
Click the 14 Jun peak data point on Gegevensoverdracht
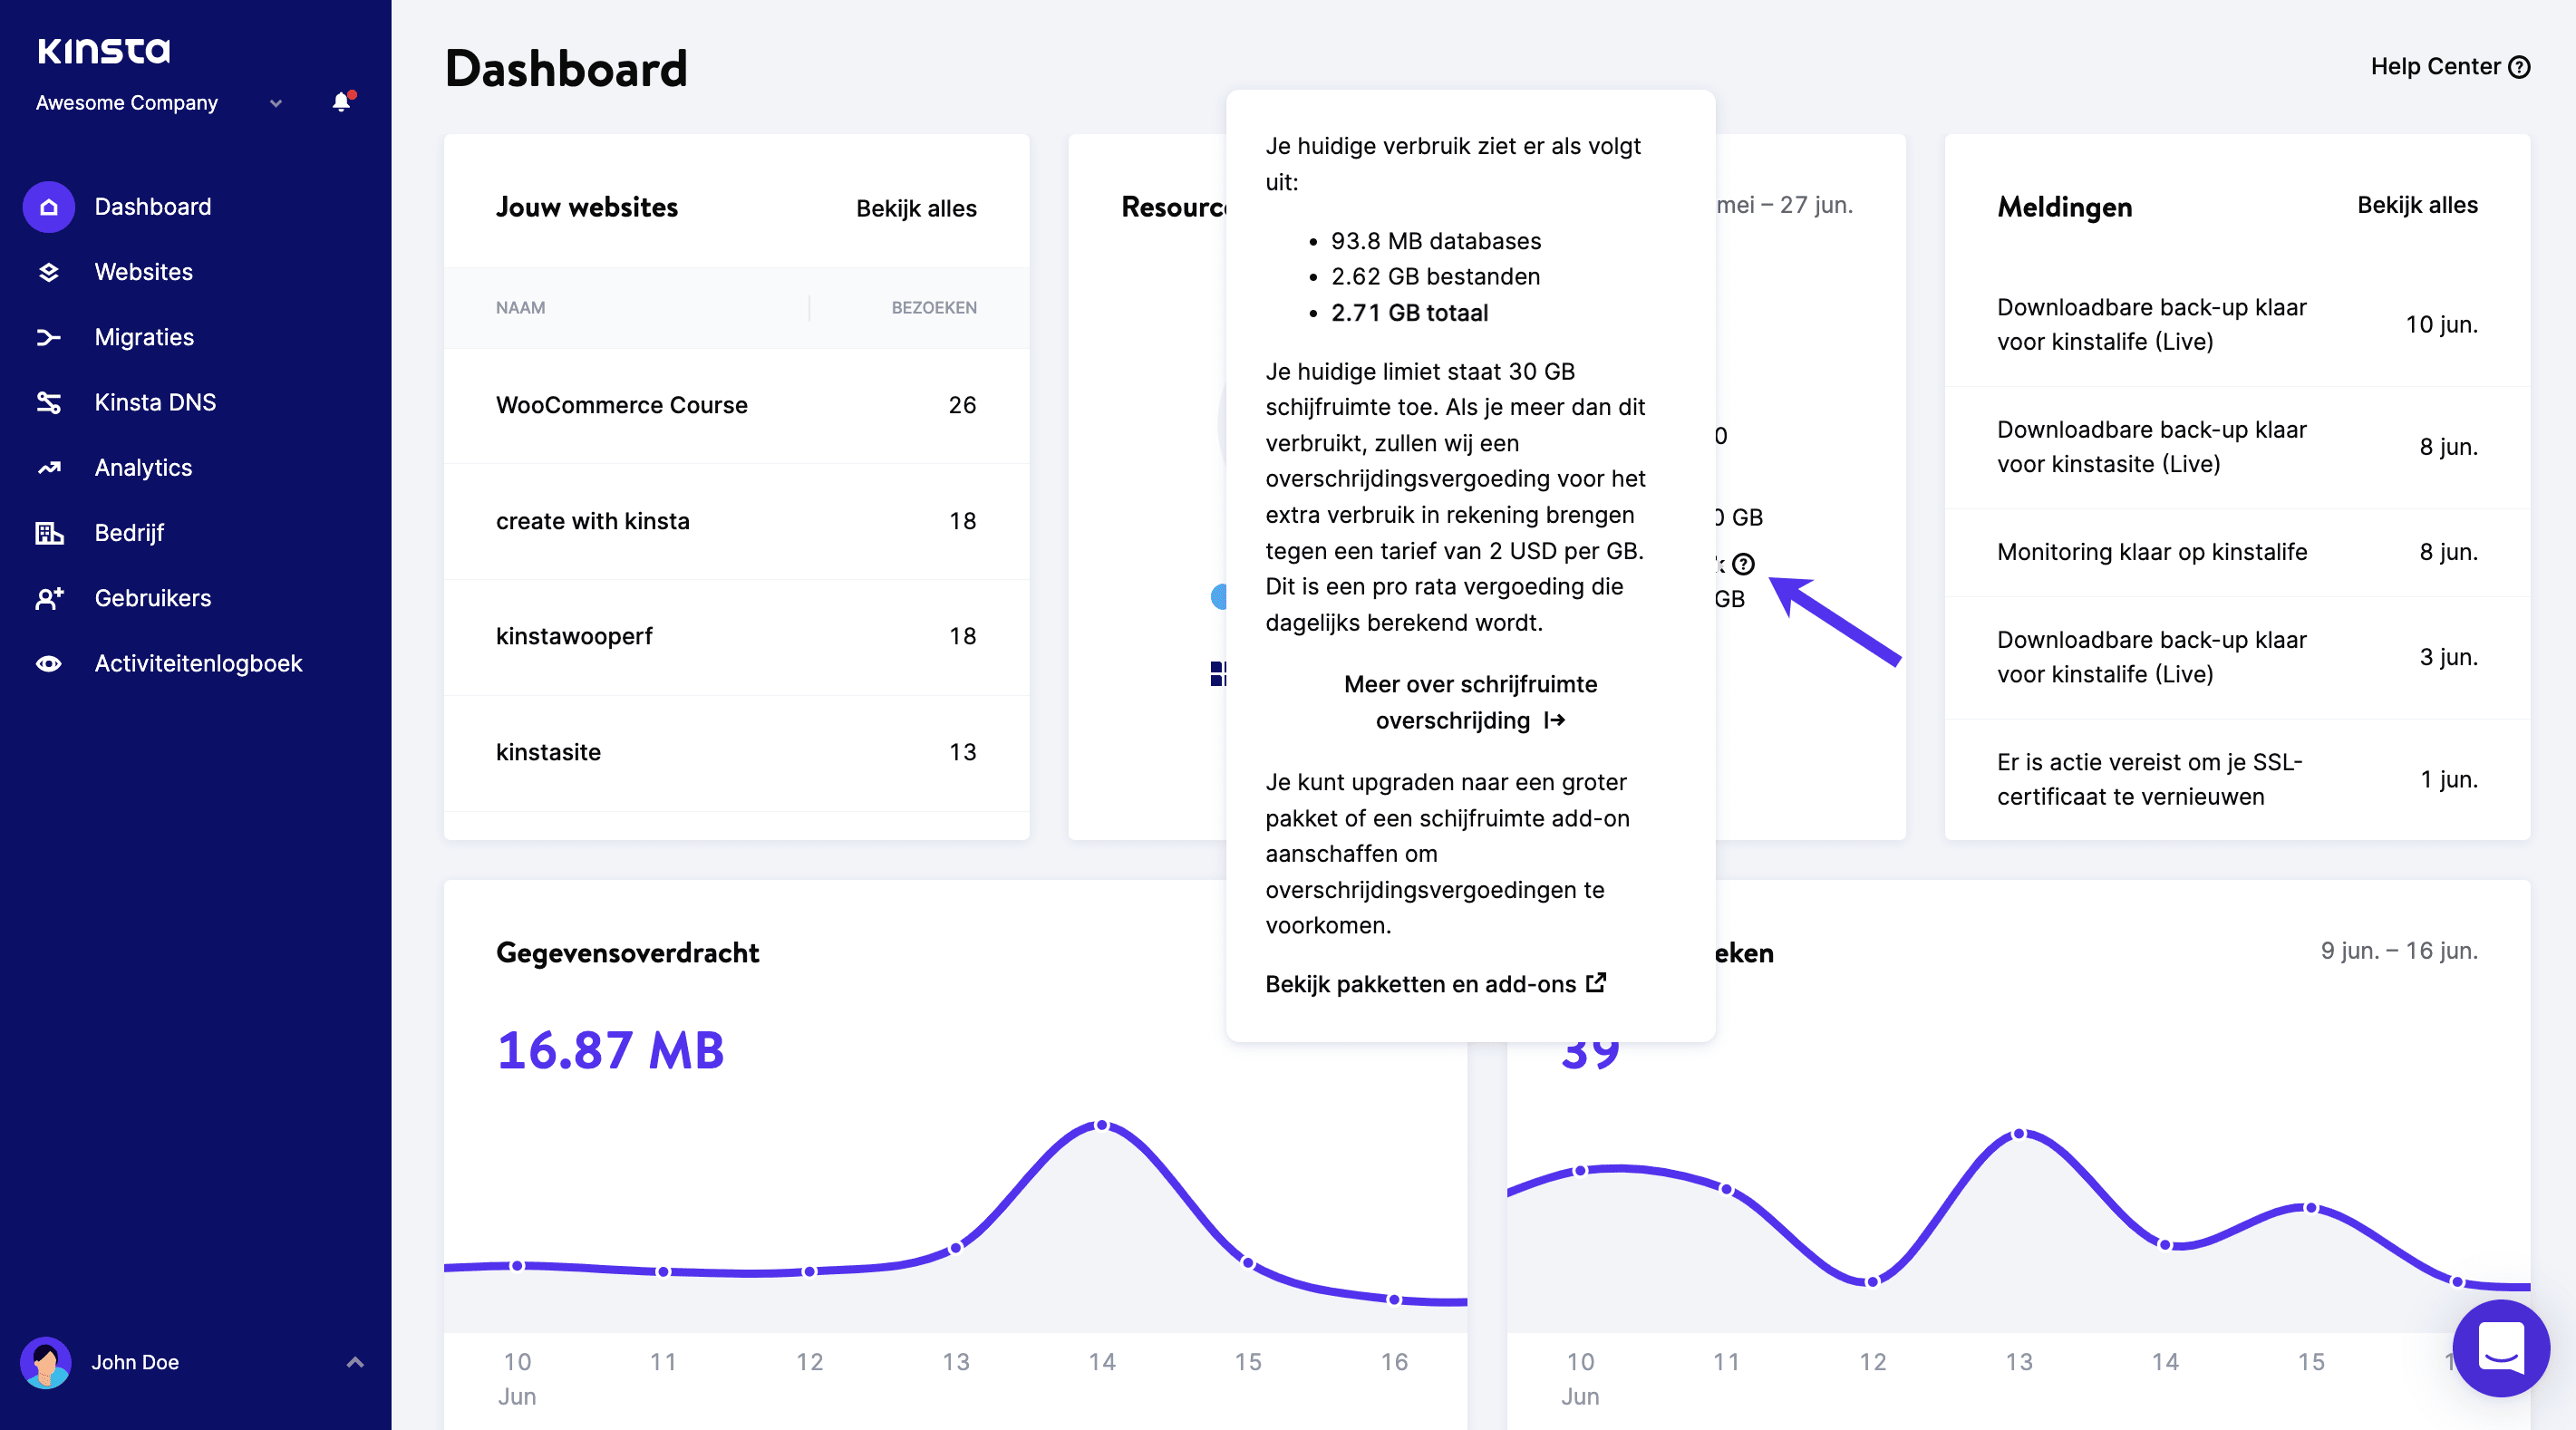point(1102,1125)
